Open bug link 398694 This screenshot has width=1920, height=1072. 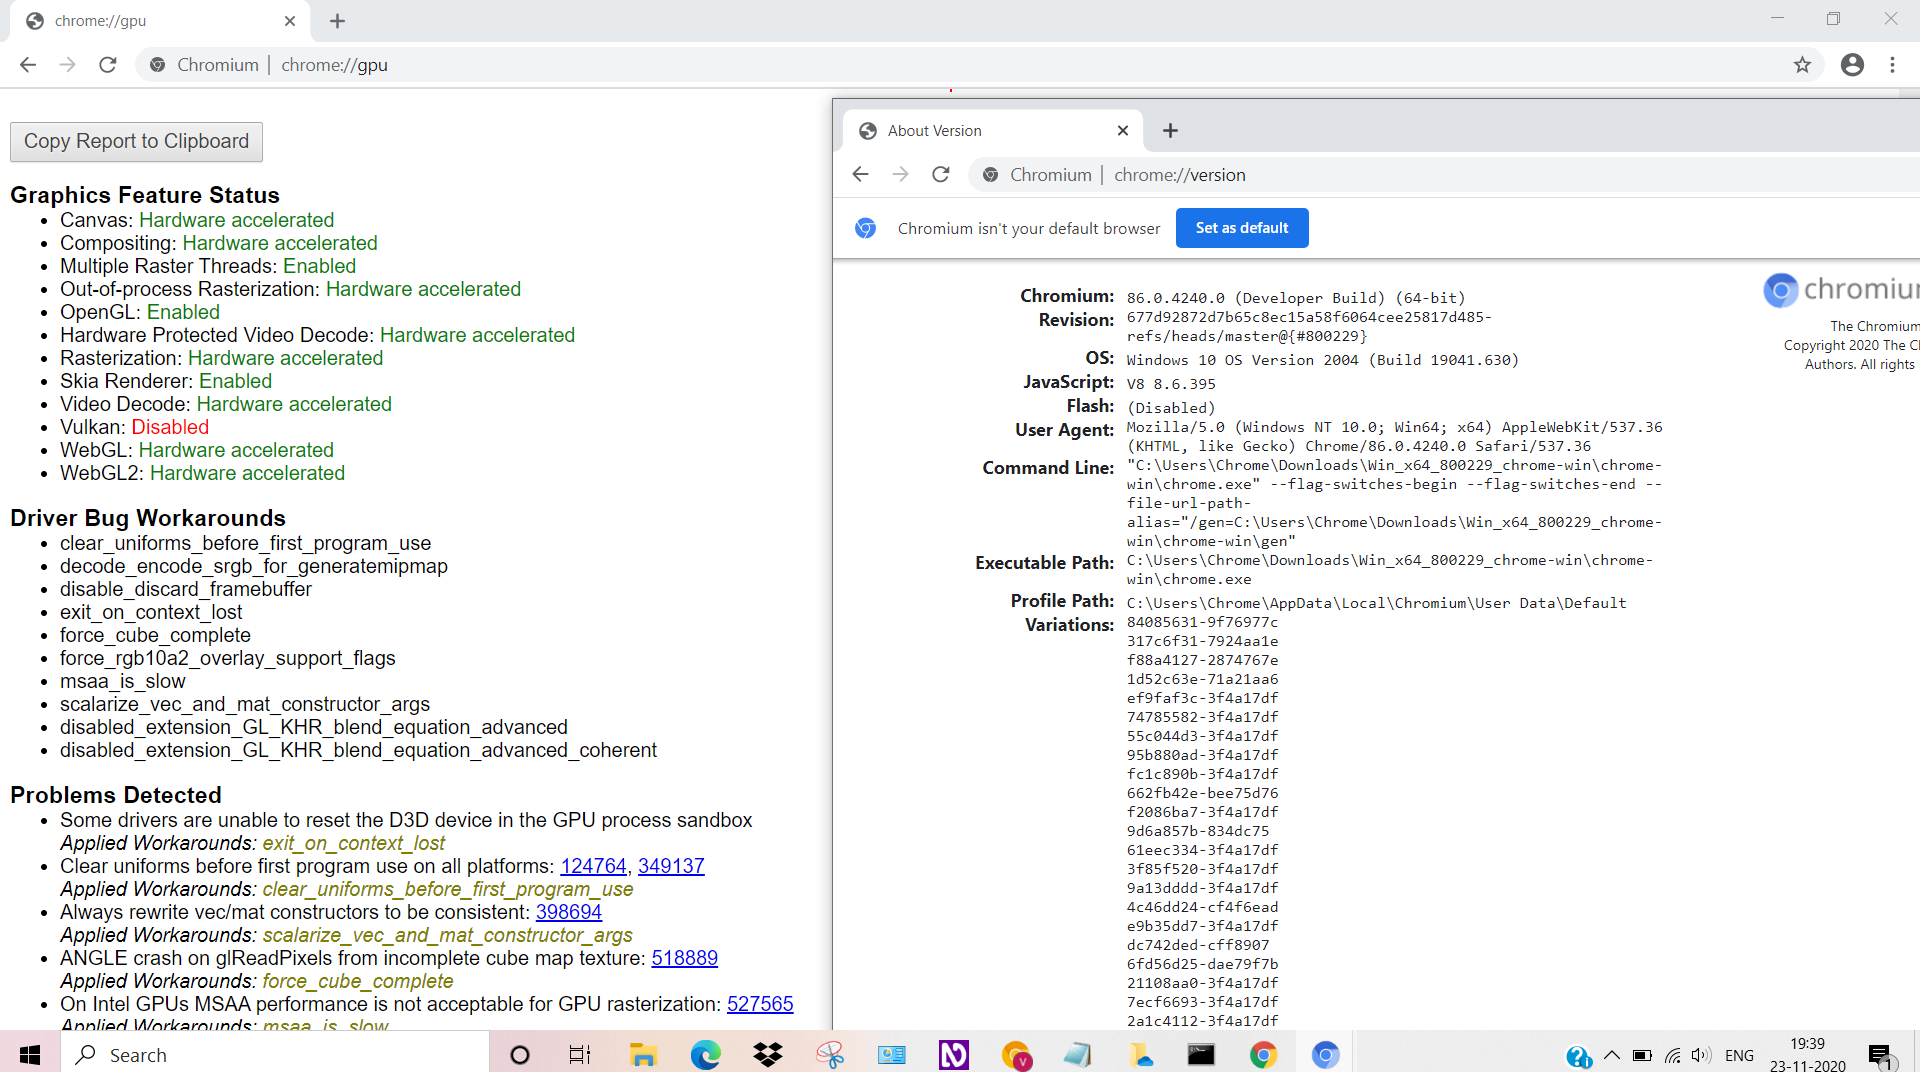click(569, 912)
